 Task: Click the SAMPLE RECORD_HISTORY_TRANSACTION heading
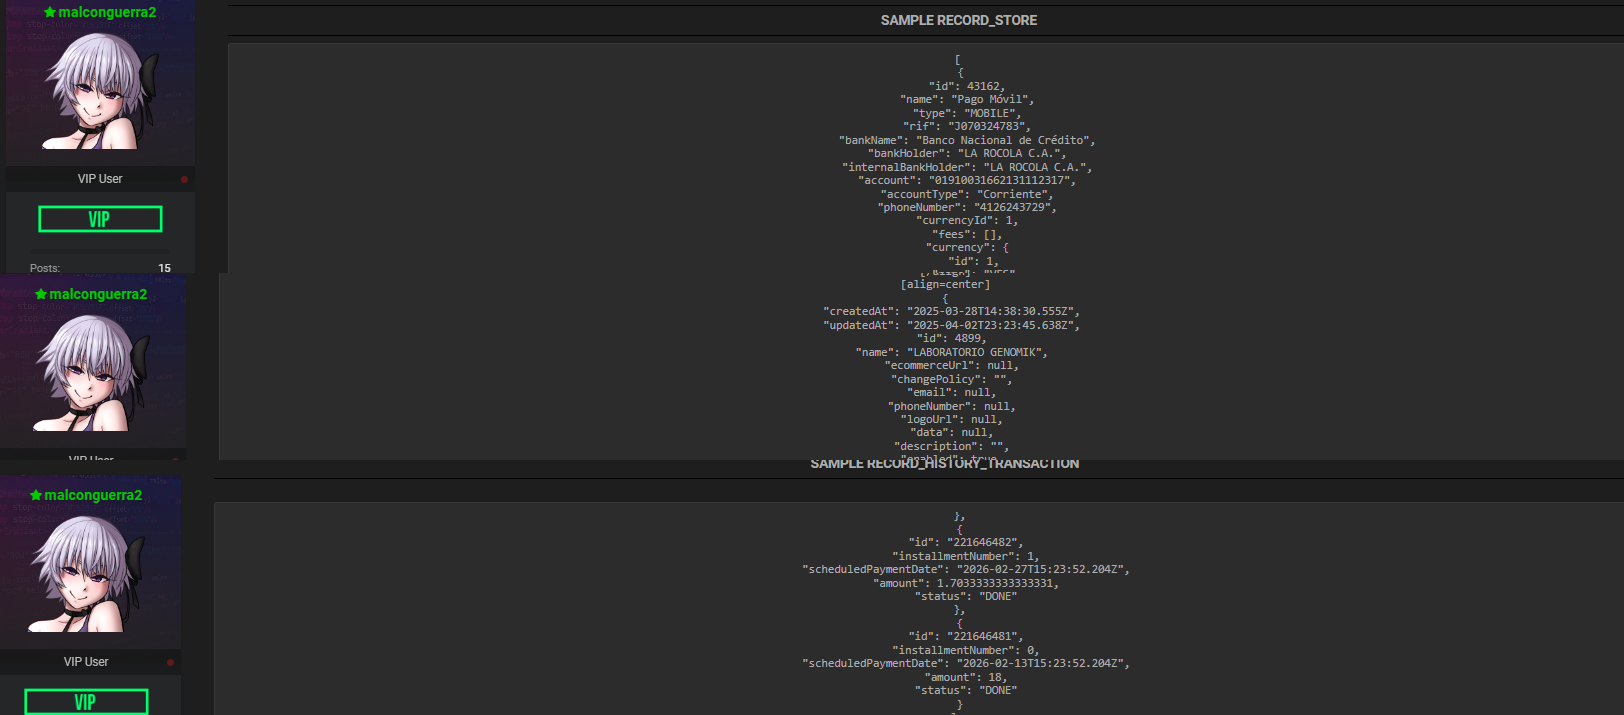(944, 464)
